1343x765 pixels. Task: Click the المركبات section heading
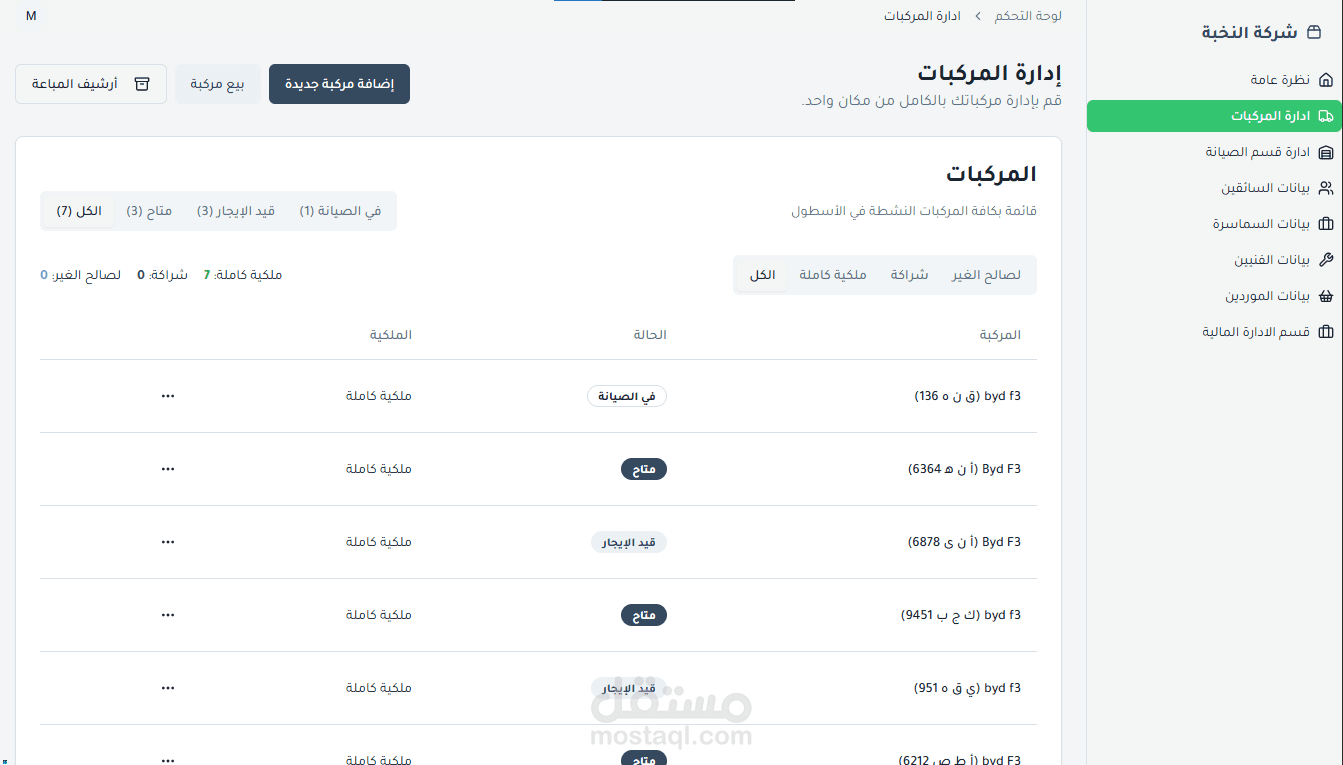(991, 174)
